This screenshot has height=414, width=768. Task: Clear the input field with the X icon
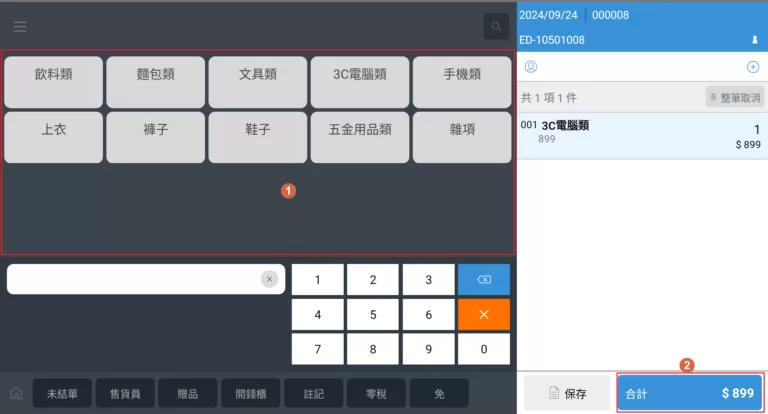[269, 279]
